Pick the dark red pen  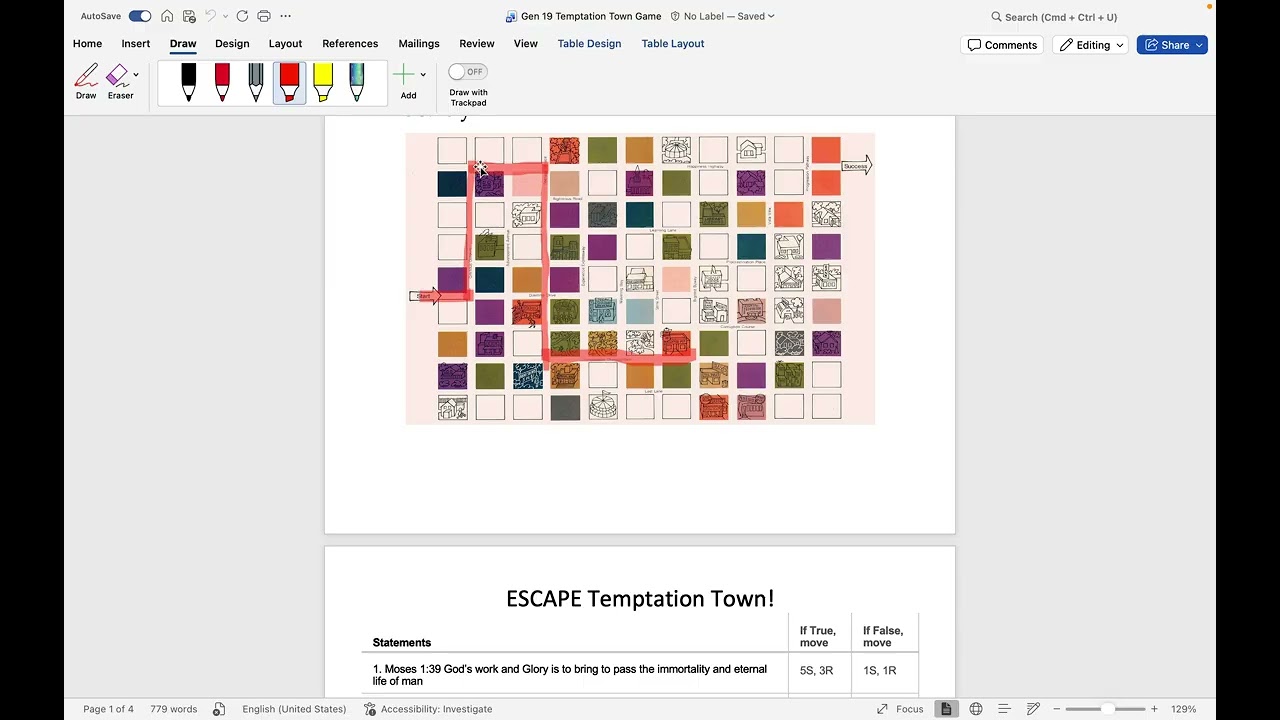click(x=222, y=82)
